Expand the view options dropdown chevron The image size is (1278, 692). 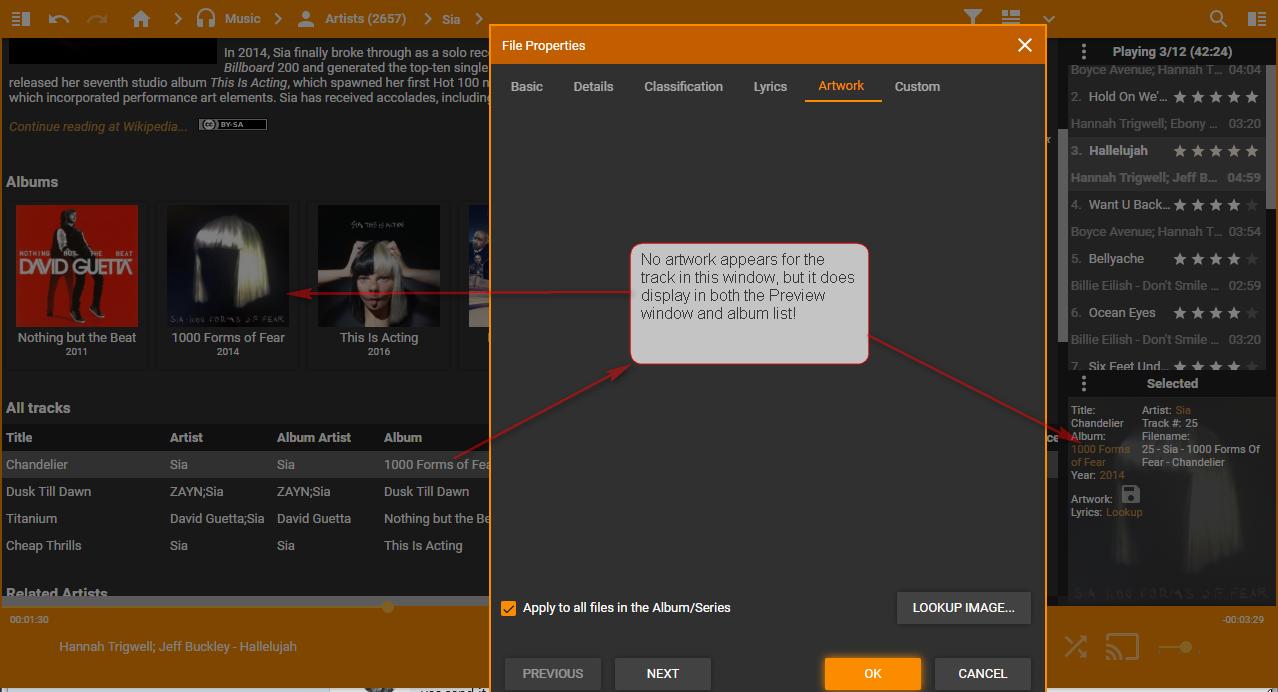pyautogui.click(x=1048, y=19)
